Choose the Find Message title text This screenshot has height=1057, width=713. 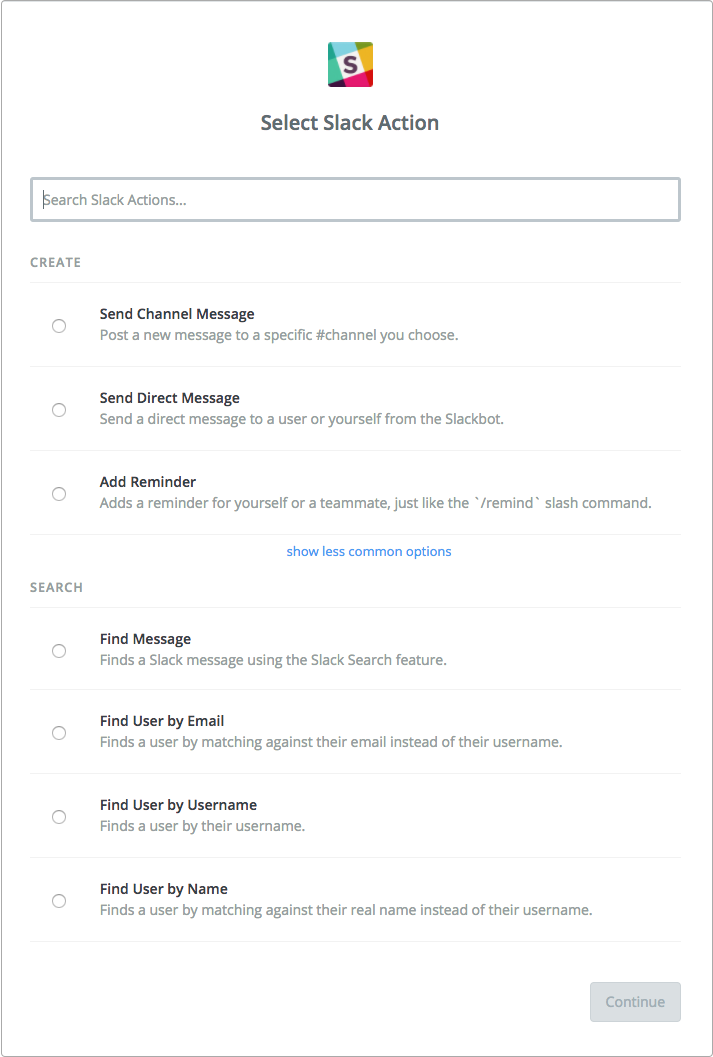pos(146,639)
